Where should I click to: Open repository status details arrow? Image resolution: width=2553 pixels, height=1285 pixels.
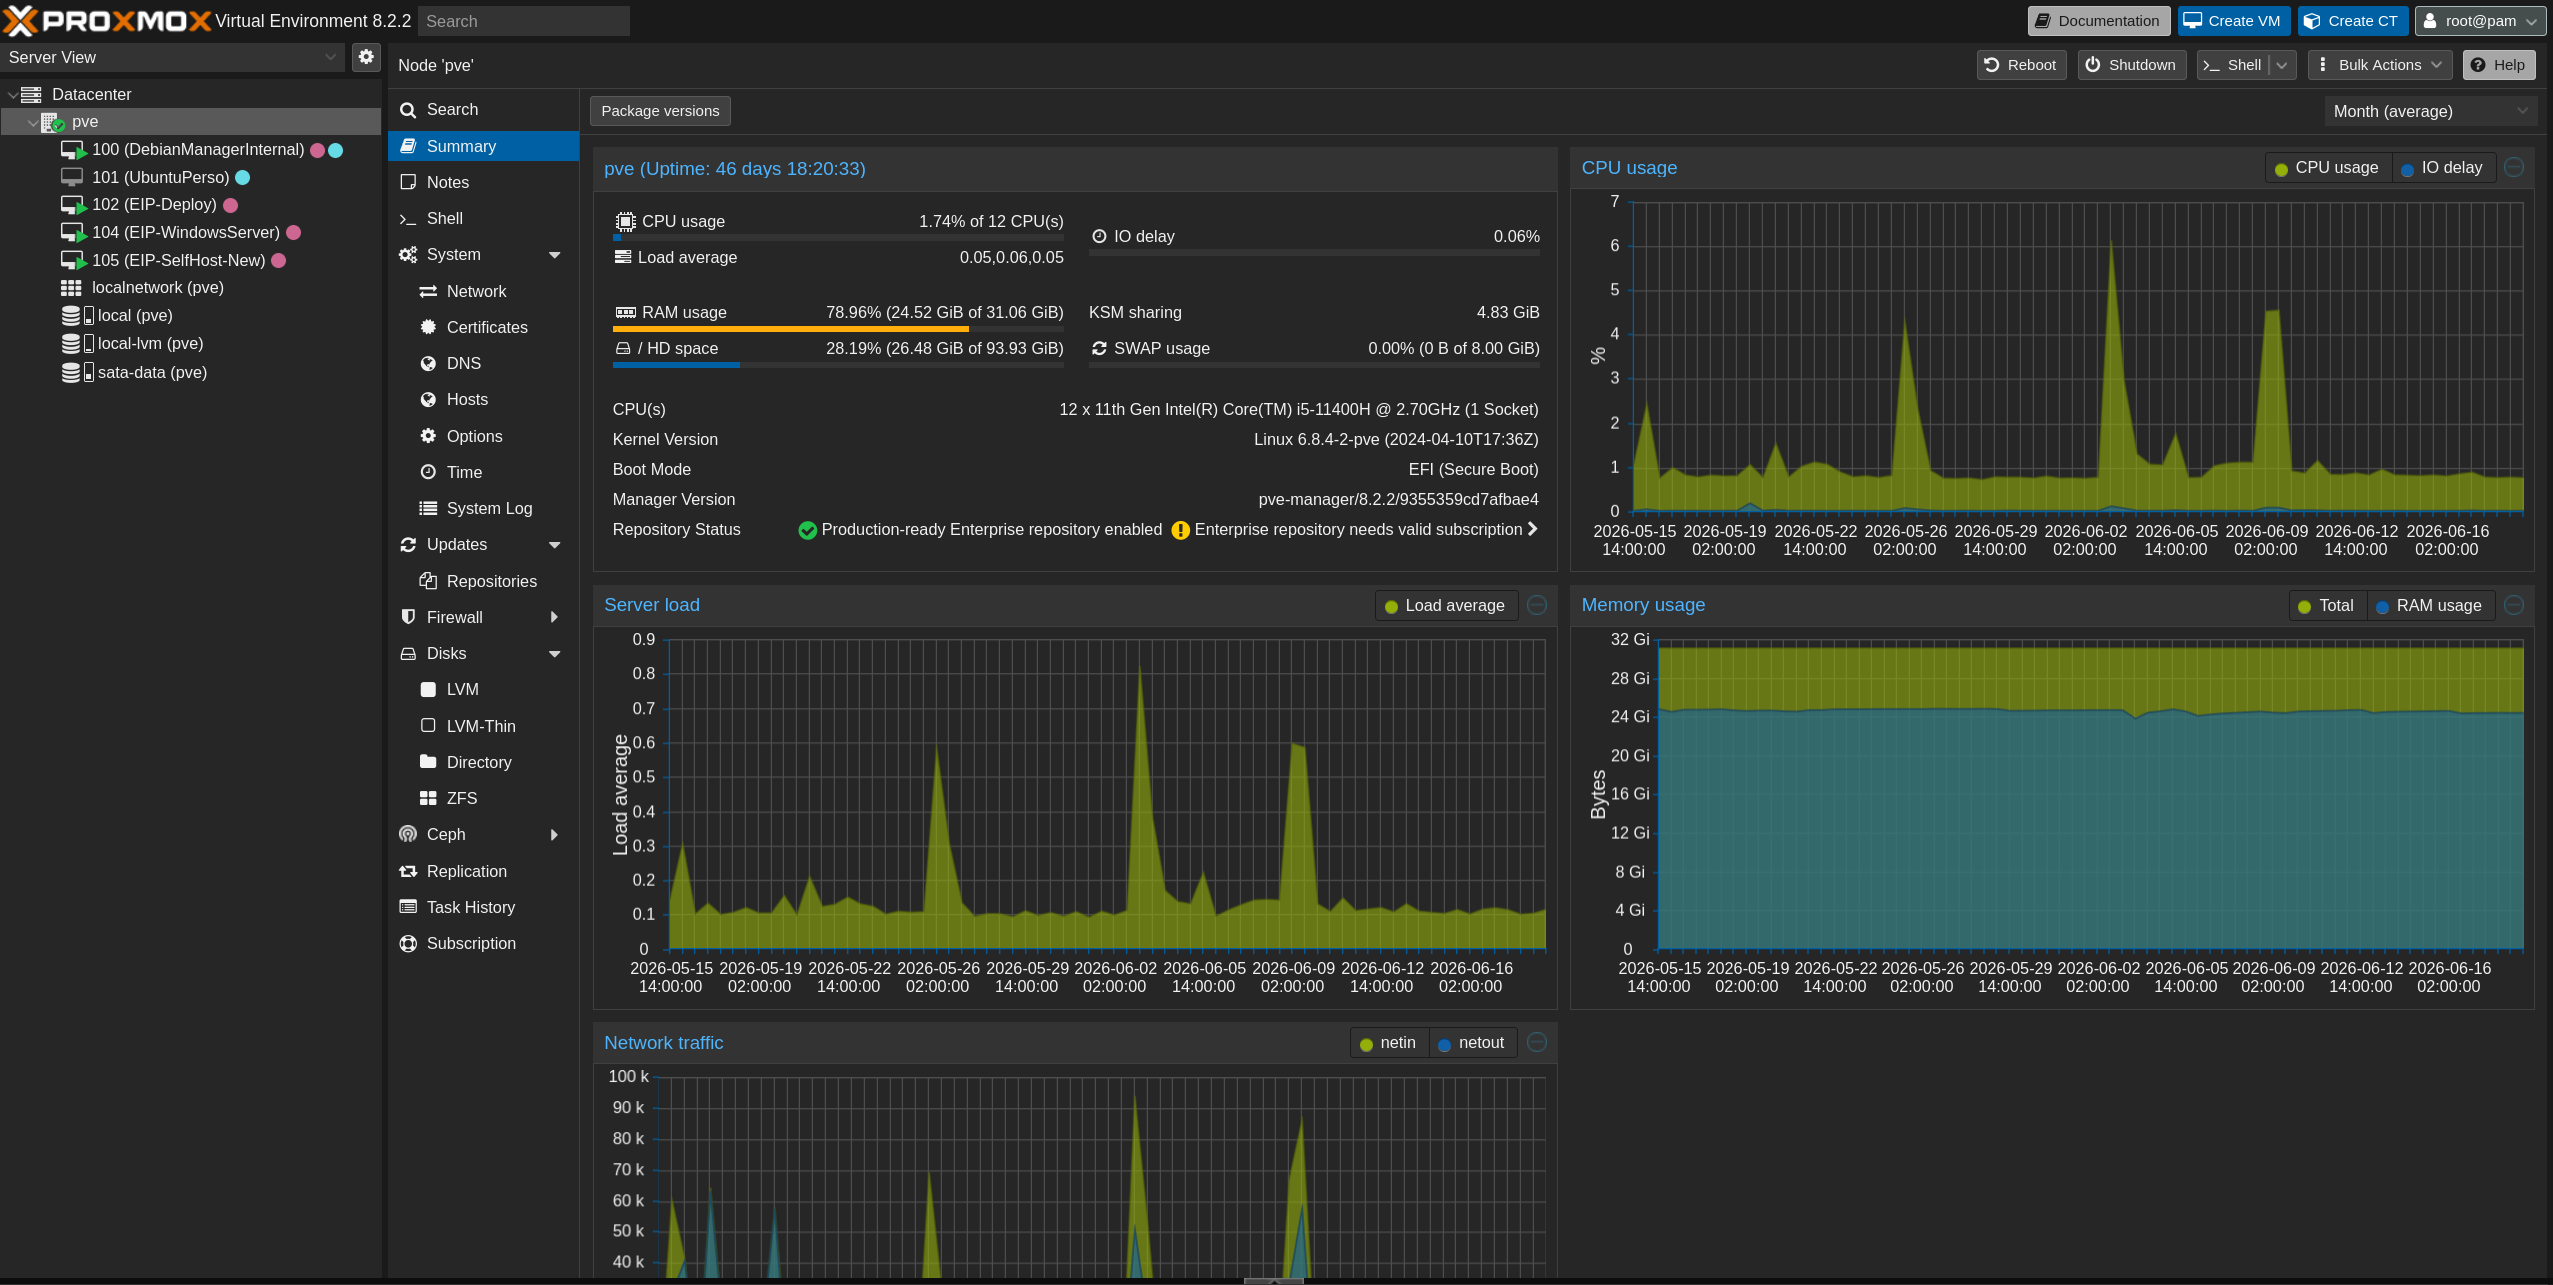1532,529
